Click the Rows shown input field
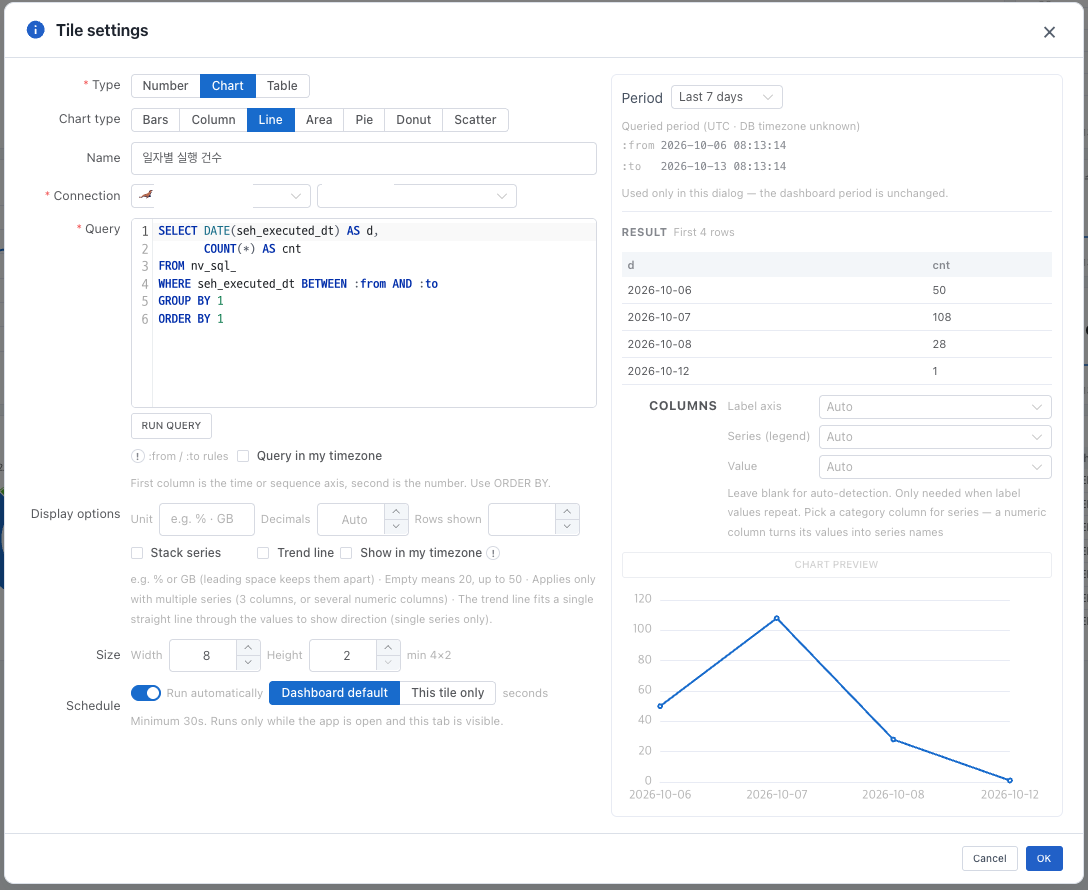This screenshot has width=1088, height=890. coord(522,520)
